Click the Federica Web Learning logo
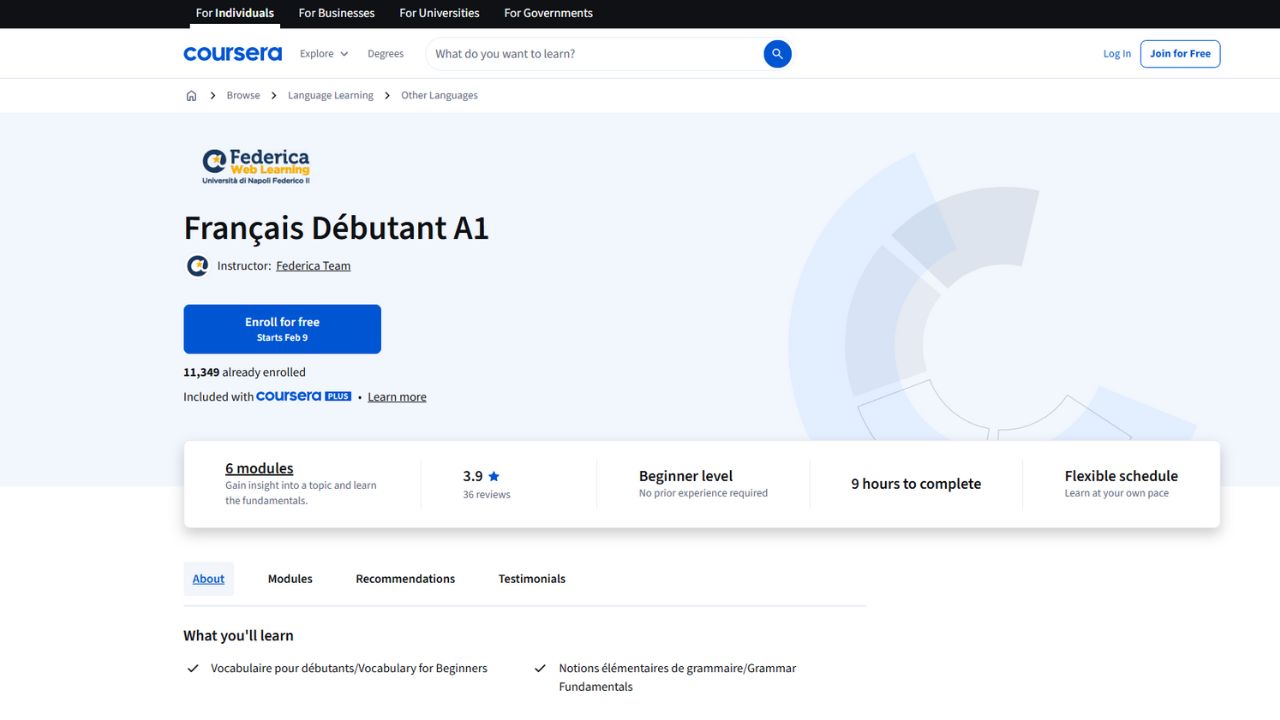Screen dimensions: 1280x720 (255, 166)
